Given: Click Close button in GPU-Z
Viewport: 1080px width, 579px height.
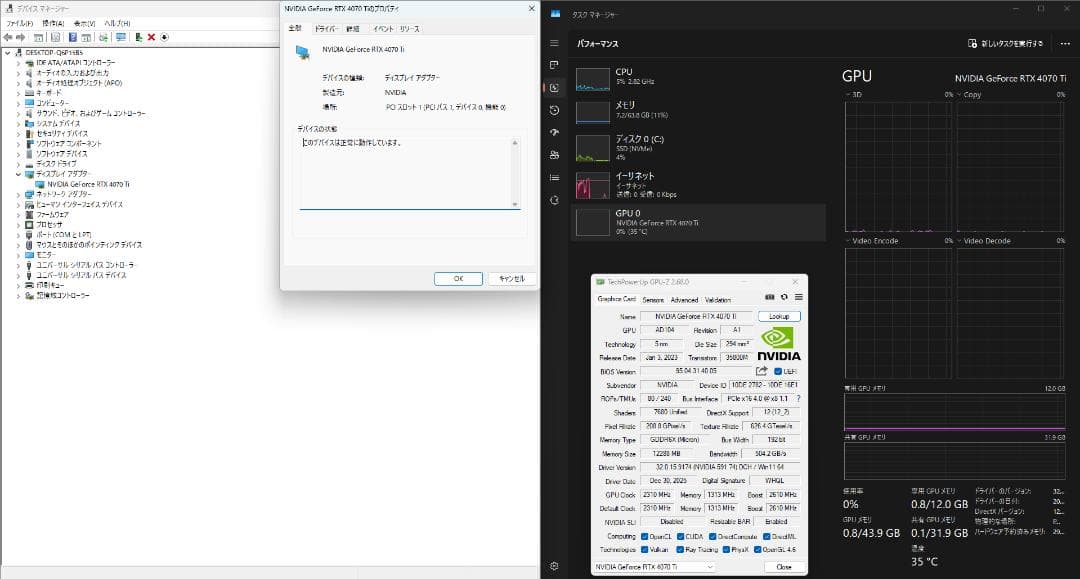Looking at the screenshot, I should coord(784,567).
